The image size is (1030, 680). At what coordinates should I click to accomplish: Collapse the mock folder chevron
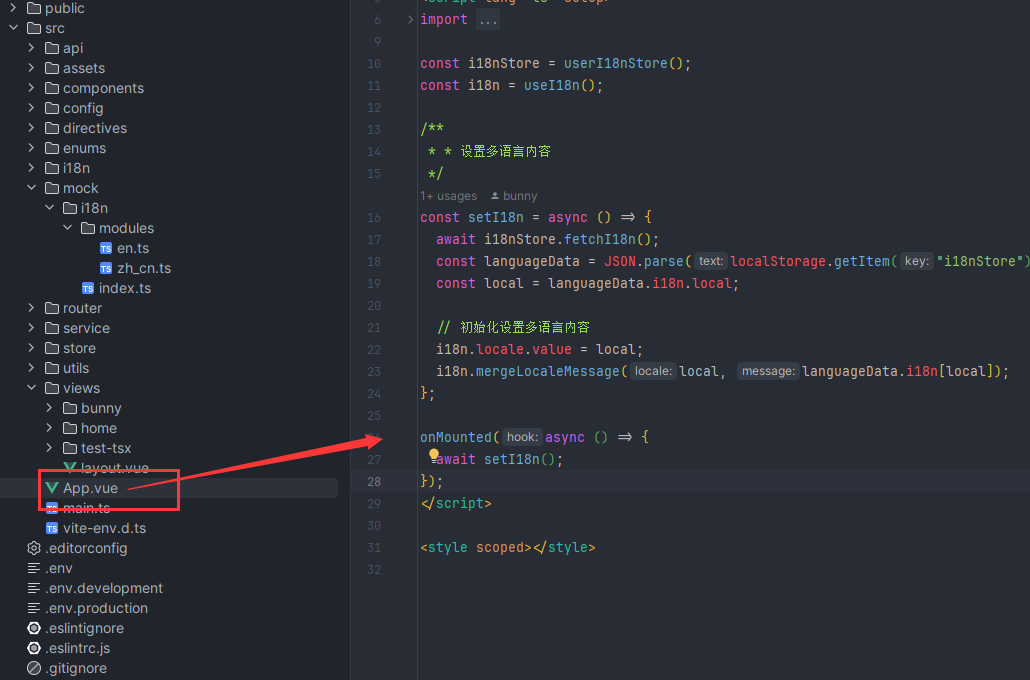(32, 188)
